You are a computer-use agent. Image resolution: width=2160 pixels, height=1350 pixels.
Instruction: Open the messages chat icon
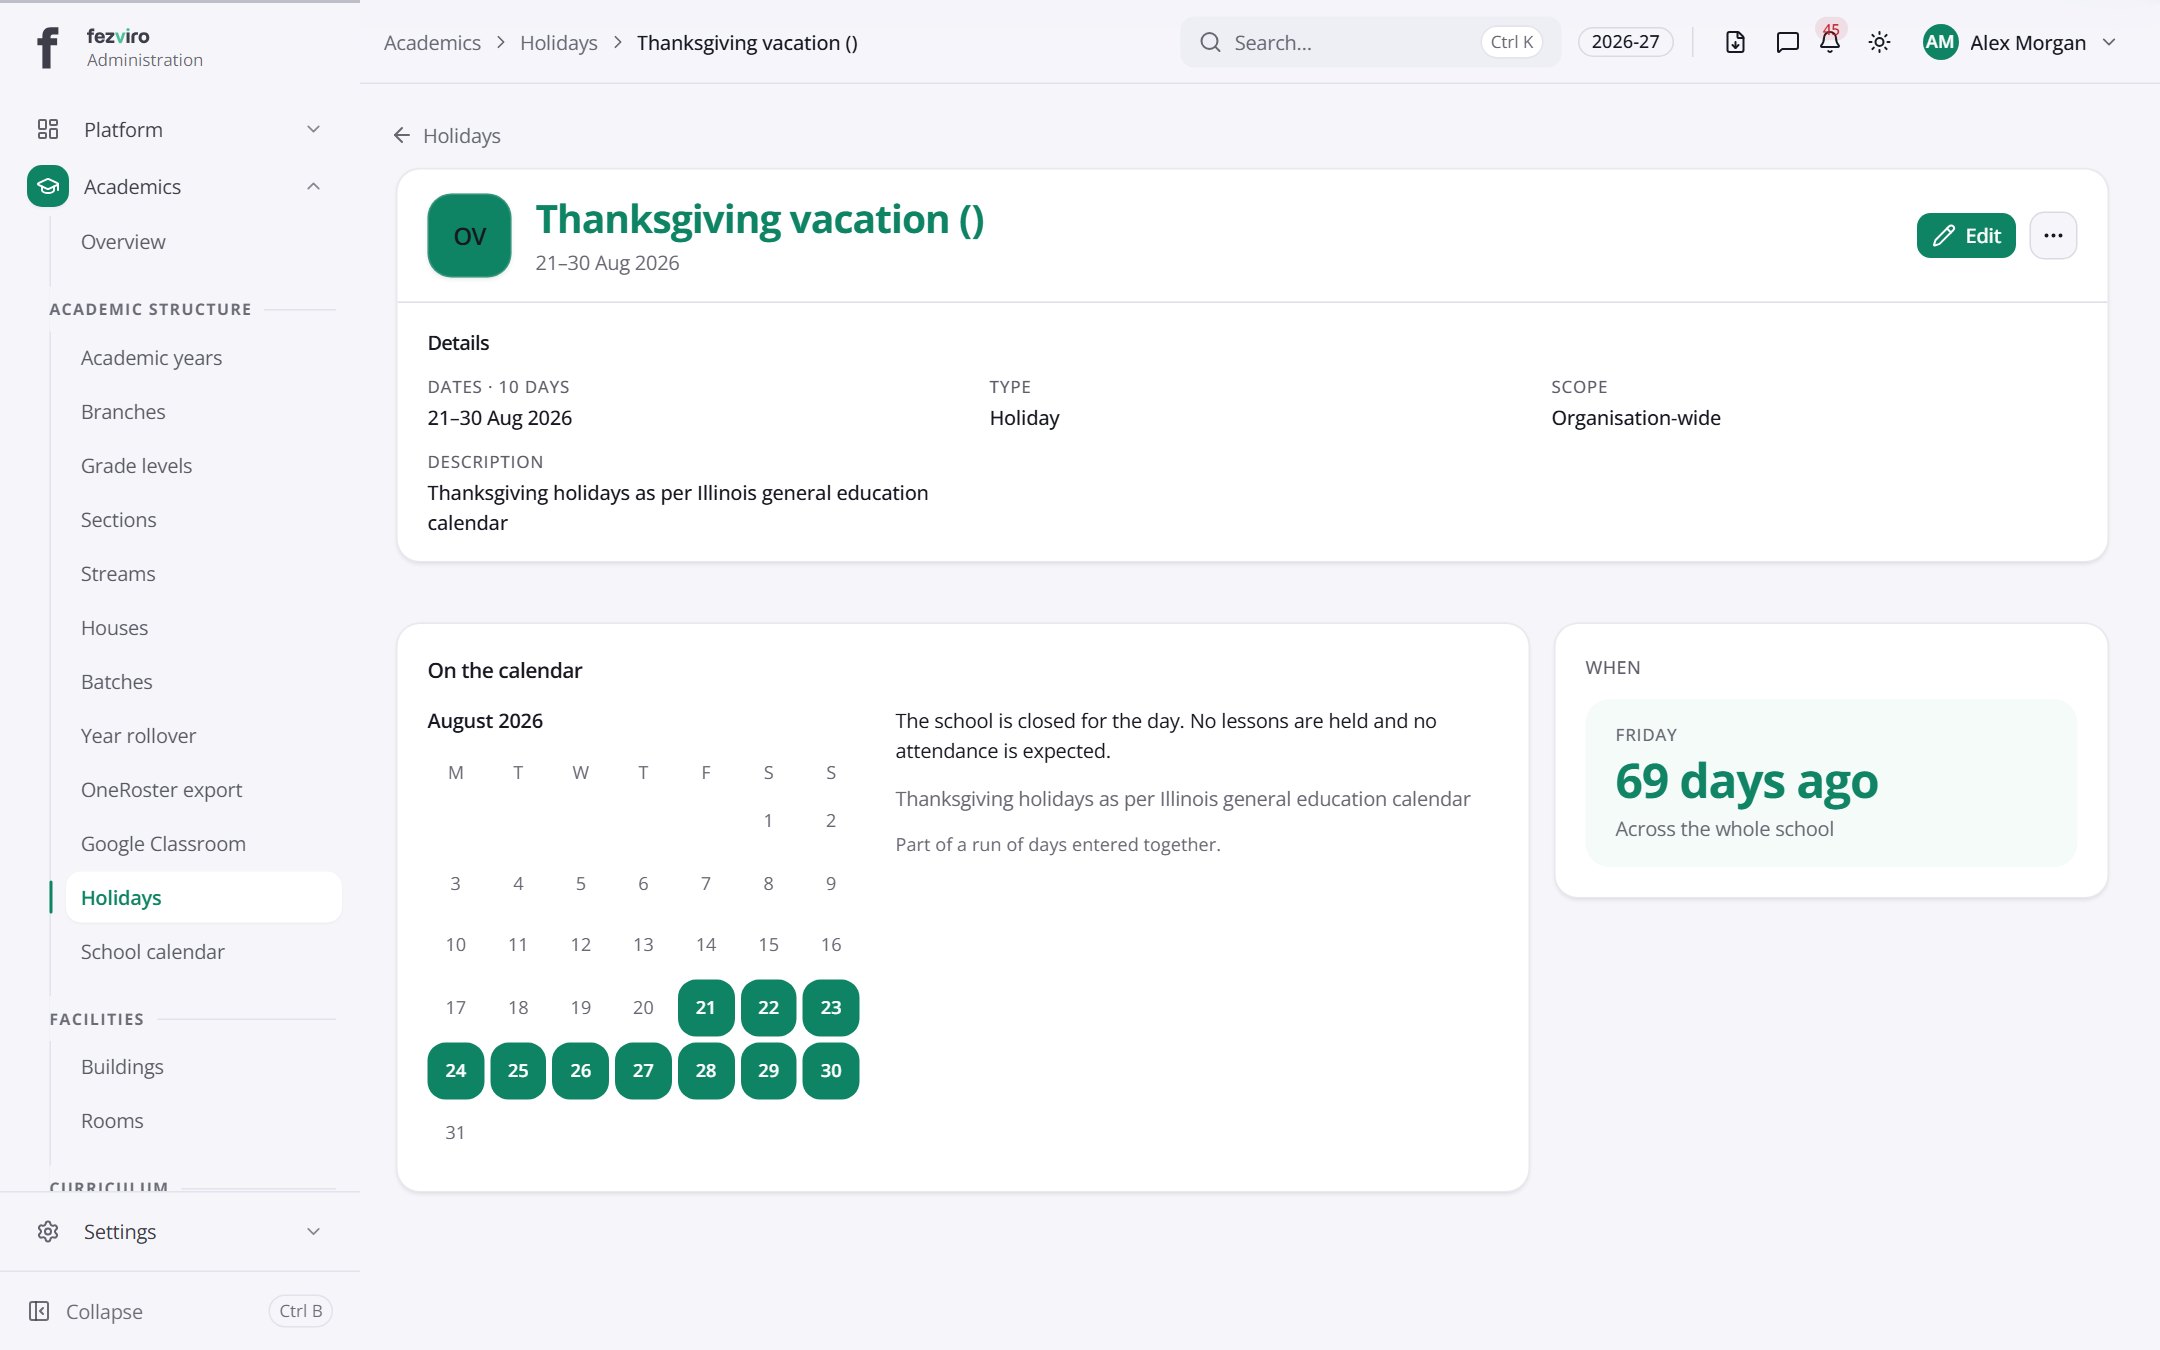1787,42
